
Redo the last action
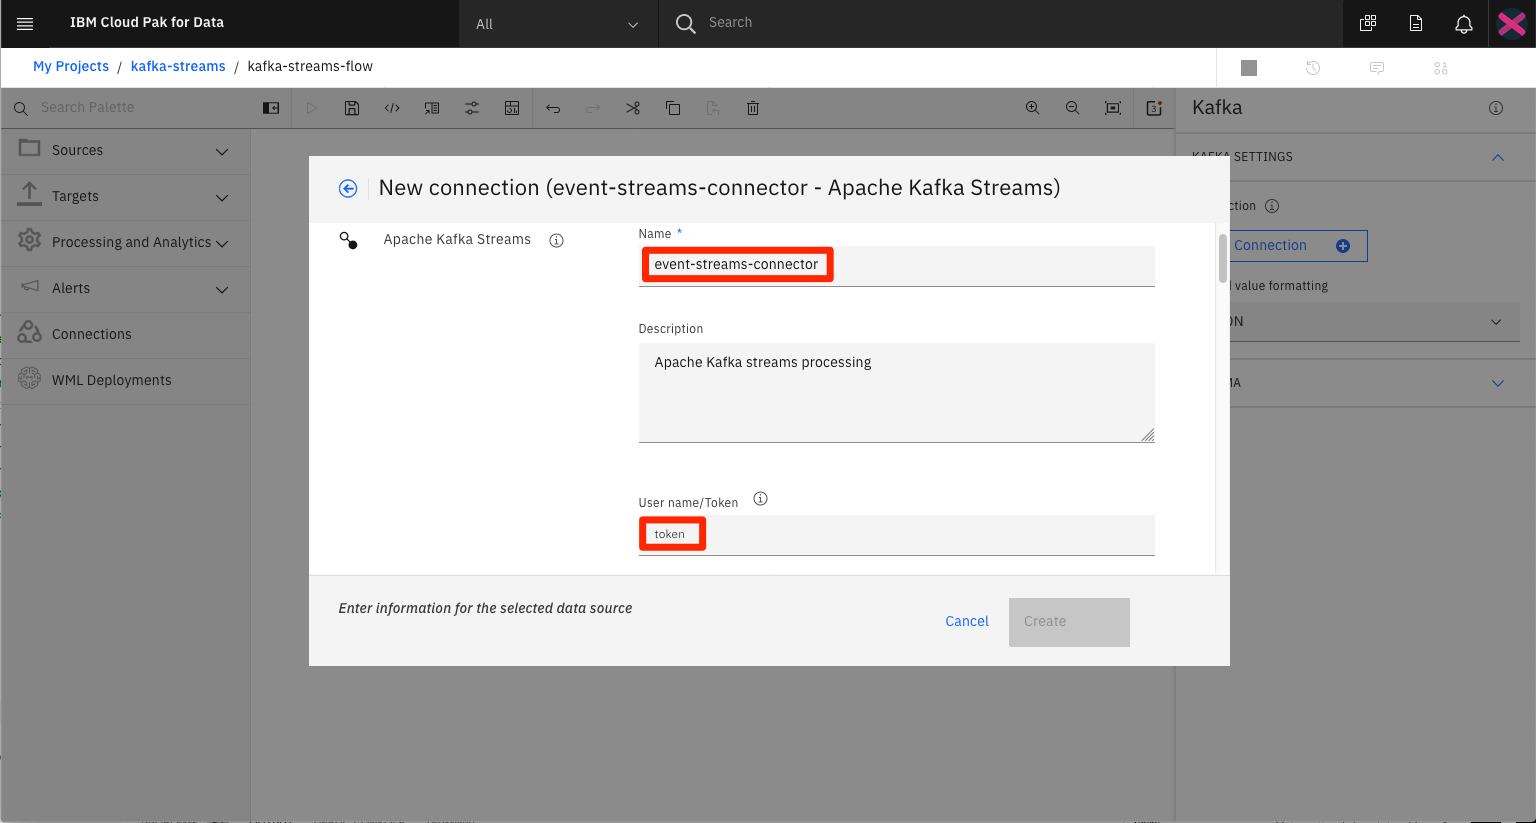click(x=593, y=108)
